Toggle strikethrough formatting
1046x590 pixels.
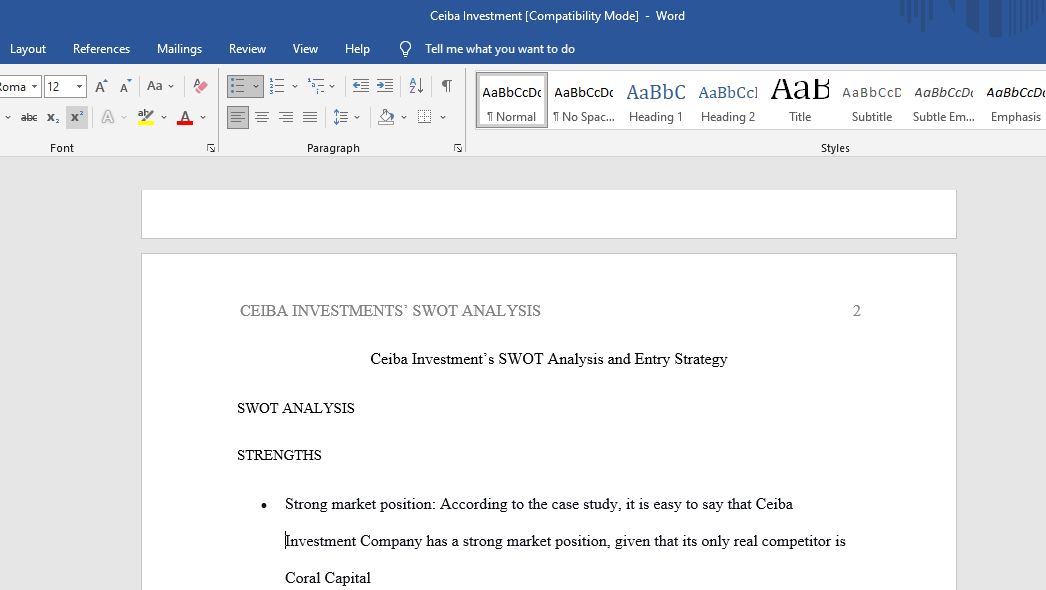29,117
